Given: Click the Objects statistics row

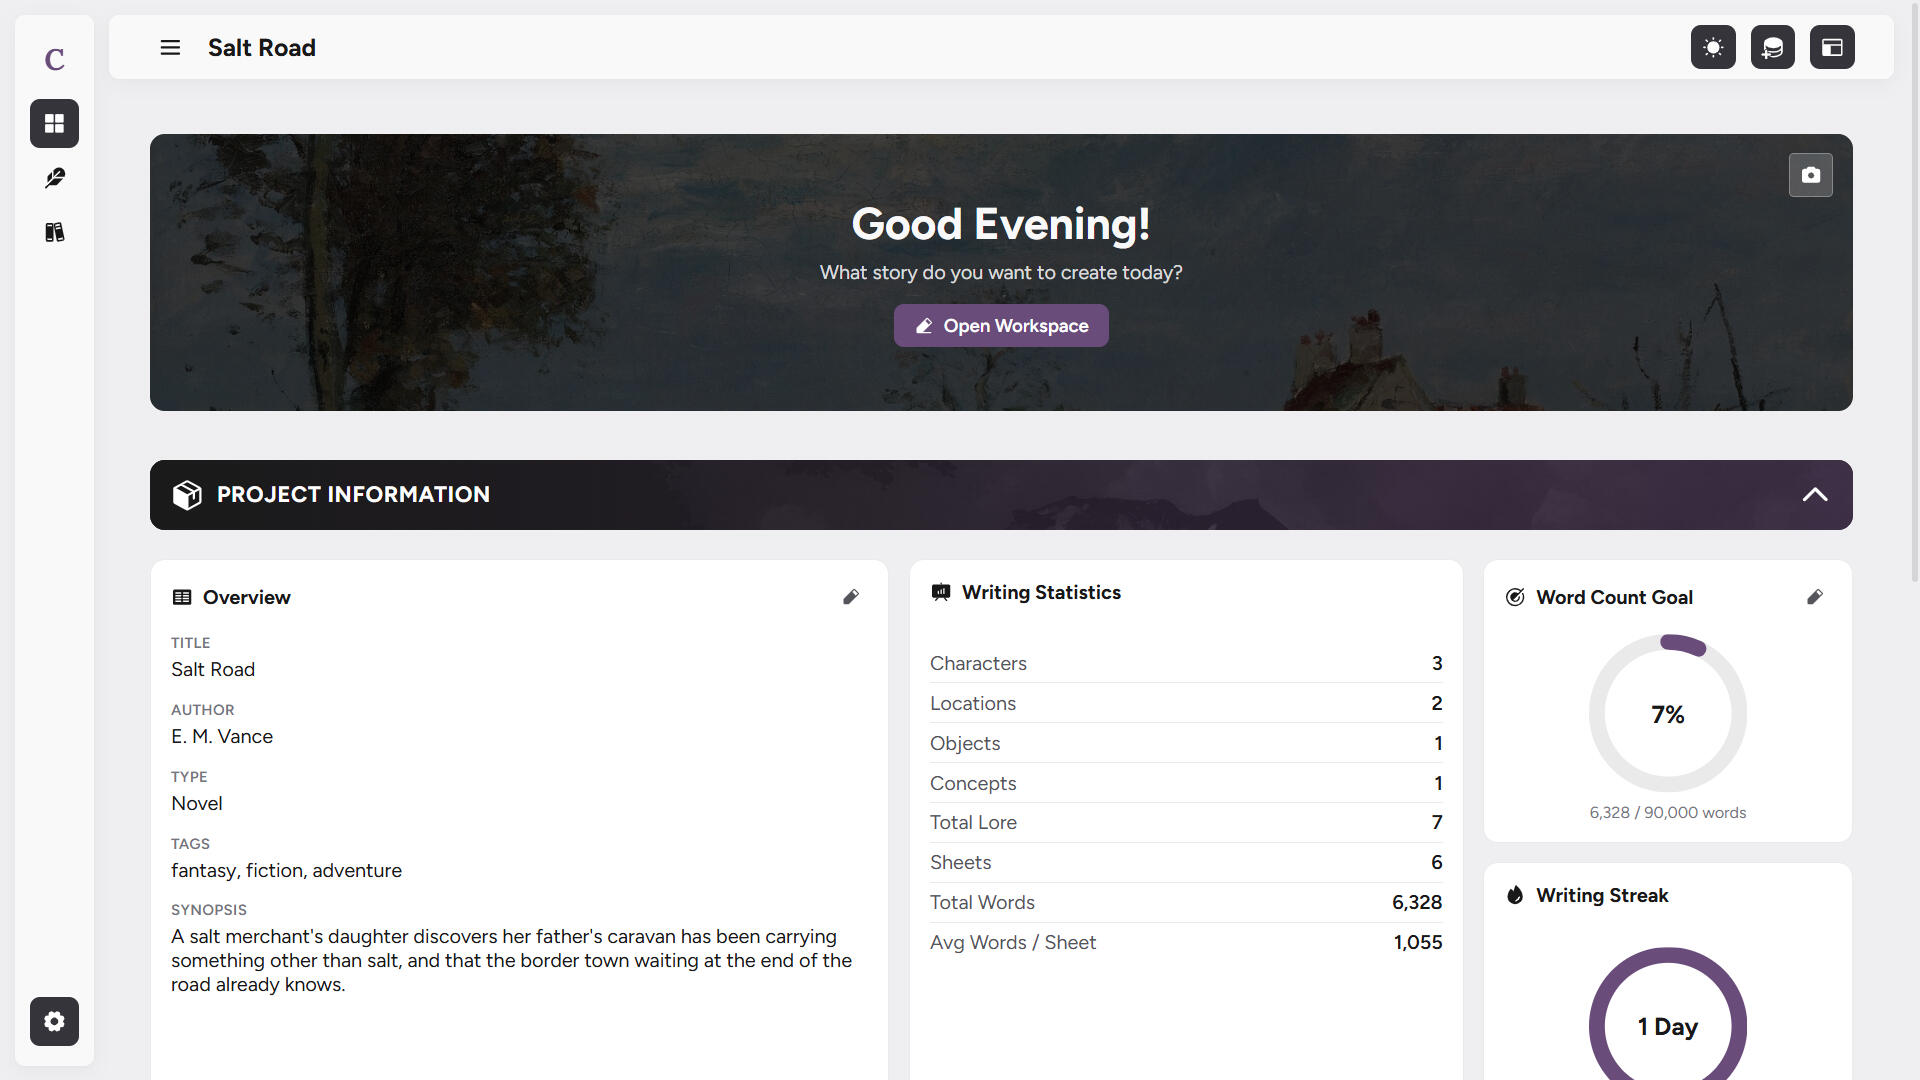Looking at the screenshot, I should 1186,743.
